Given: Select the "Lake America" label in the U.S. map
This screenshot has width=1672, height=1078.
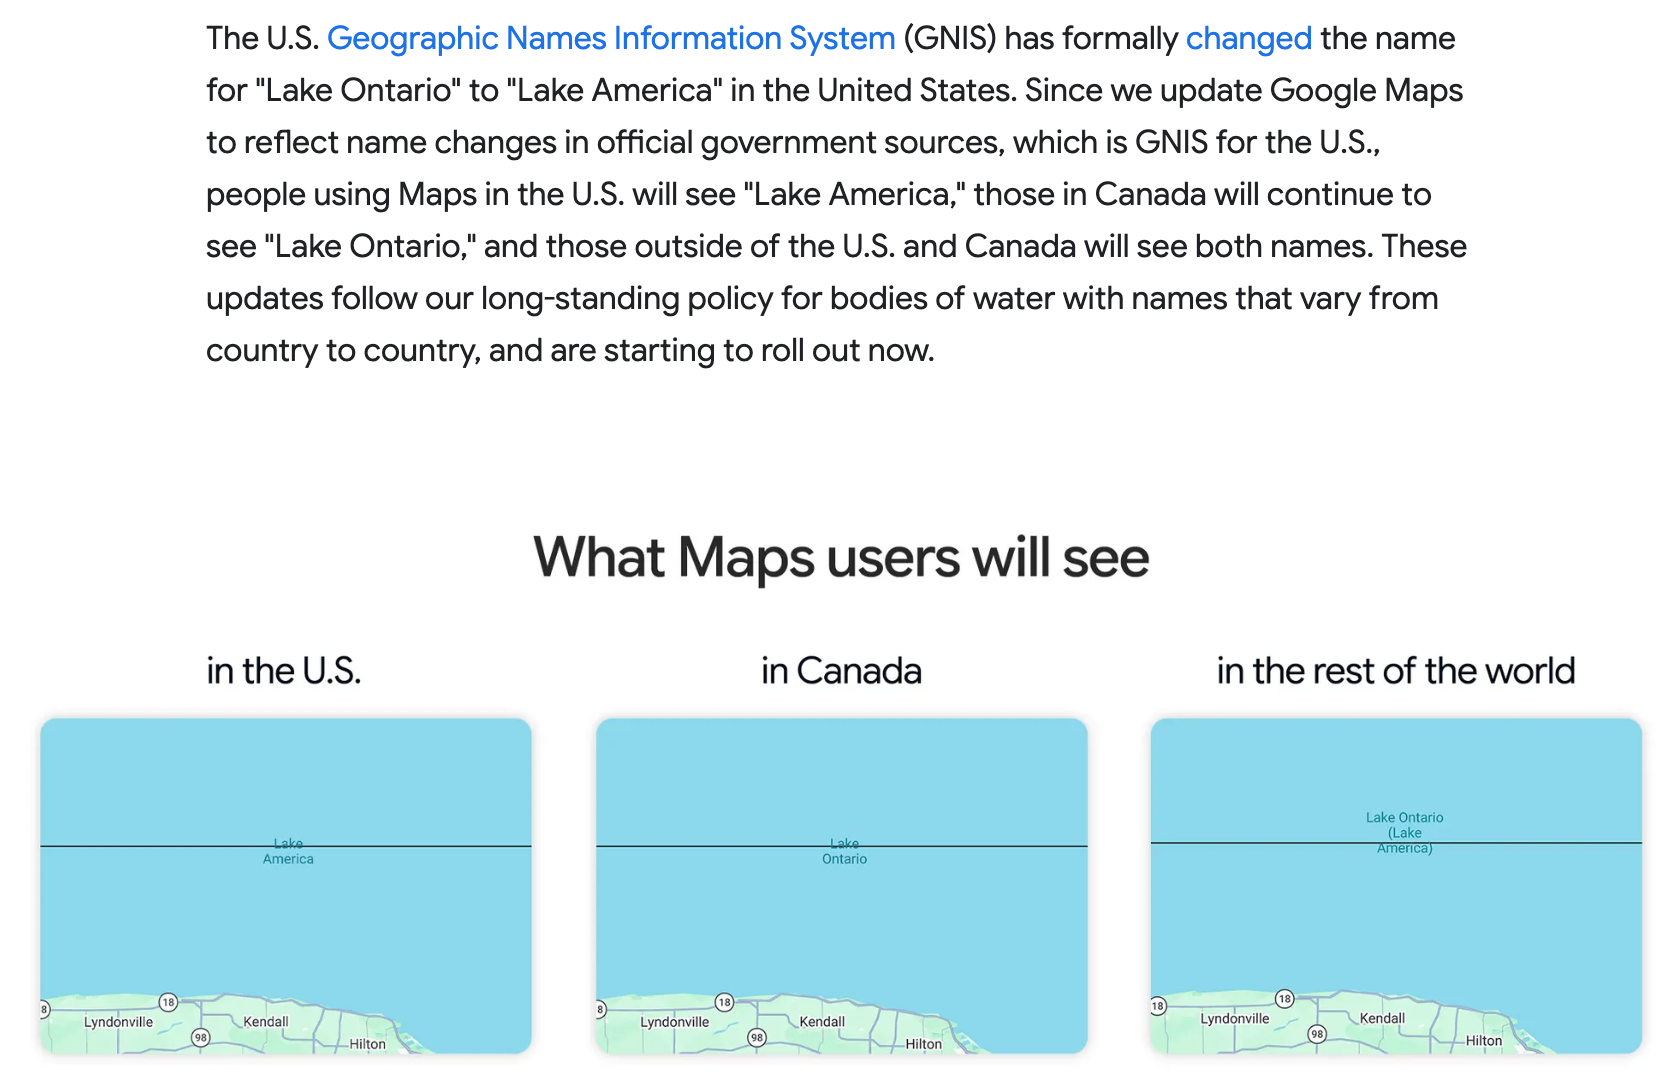Looking at the screenshot, I should pyautogui.click(x=288, y=851).
